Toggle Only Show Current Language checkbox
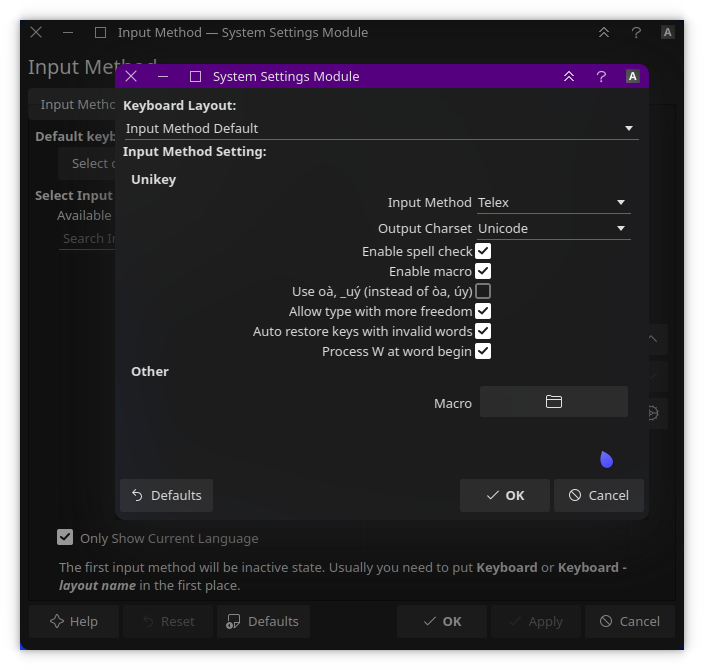The image size is (704, 670). coord(65,537)
